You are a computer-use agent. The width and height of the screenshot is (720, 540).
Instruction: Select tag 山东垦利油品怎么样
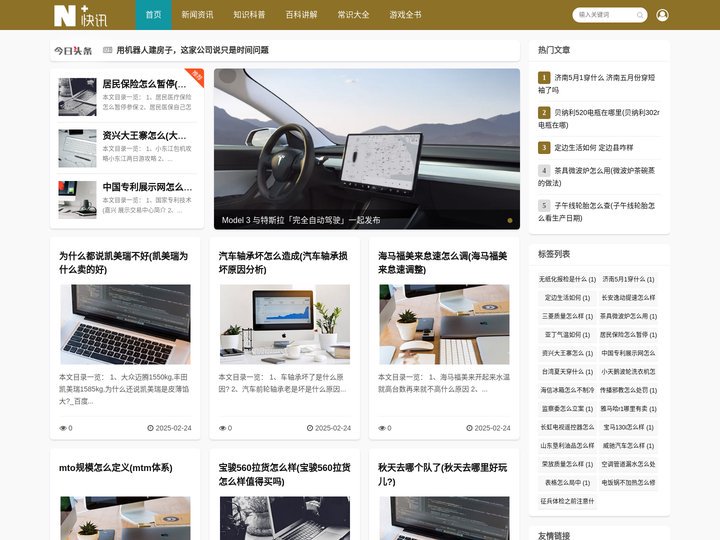point(567,445)
